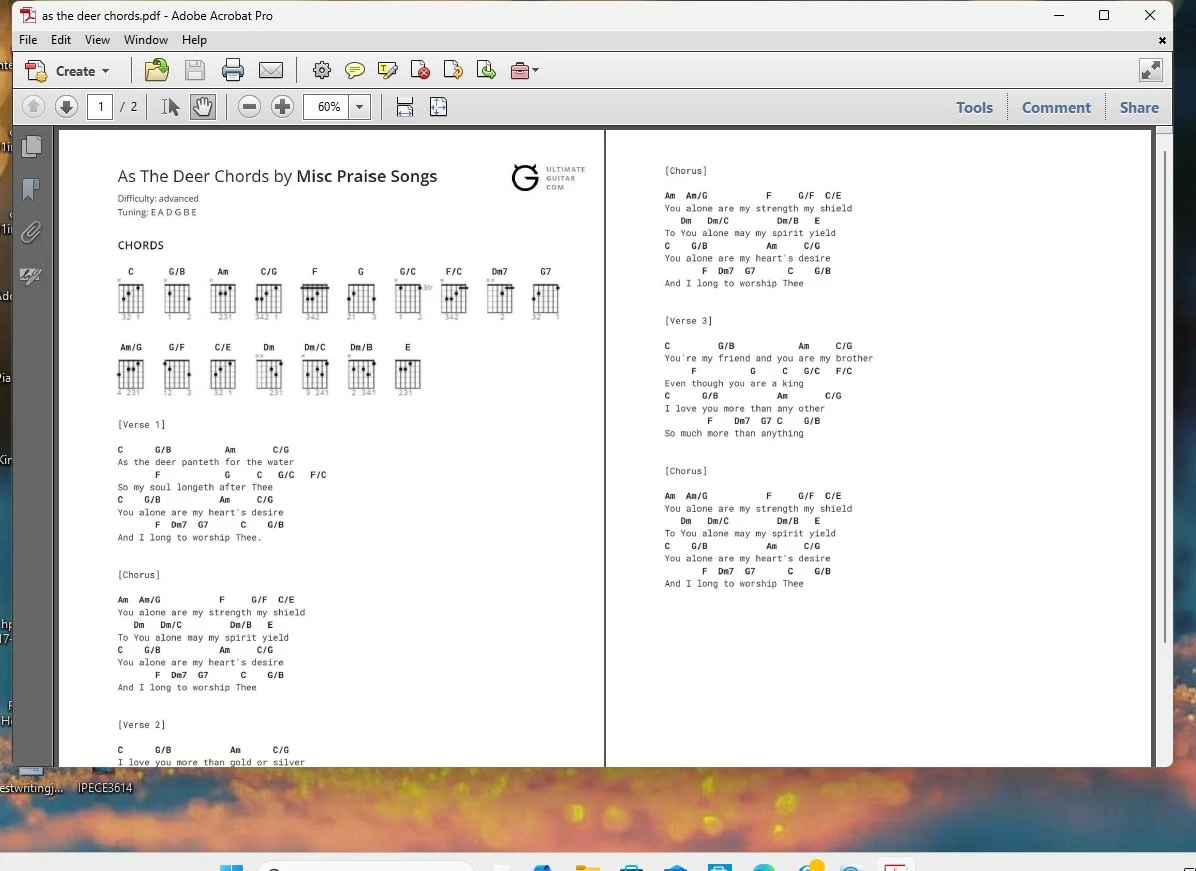
Task: Click the lyric "Even though you are a king"
Action: pyautogui.click(x=734, y=384)
